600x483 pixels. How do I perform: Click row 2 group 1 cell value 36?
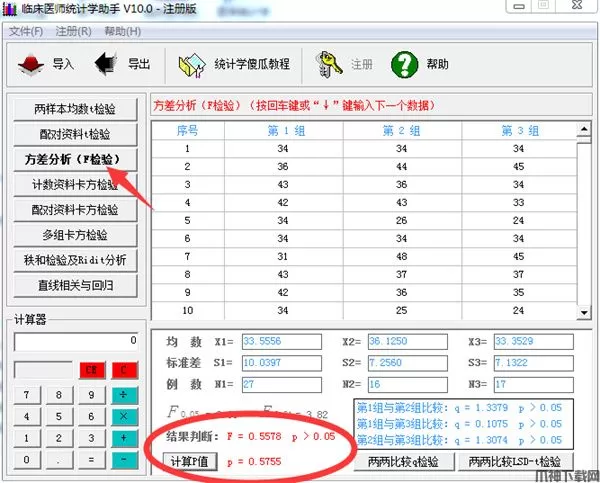click(284, 167)
